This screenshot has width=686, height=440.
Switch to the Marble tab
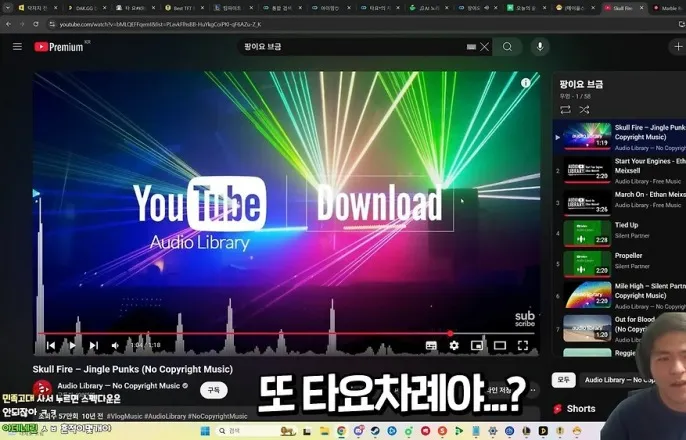tap(667, 8)
